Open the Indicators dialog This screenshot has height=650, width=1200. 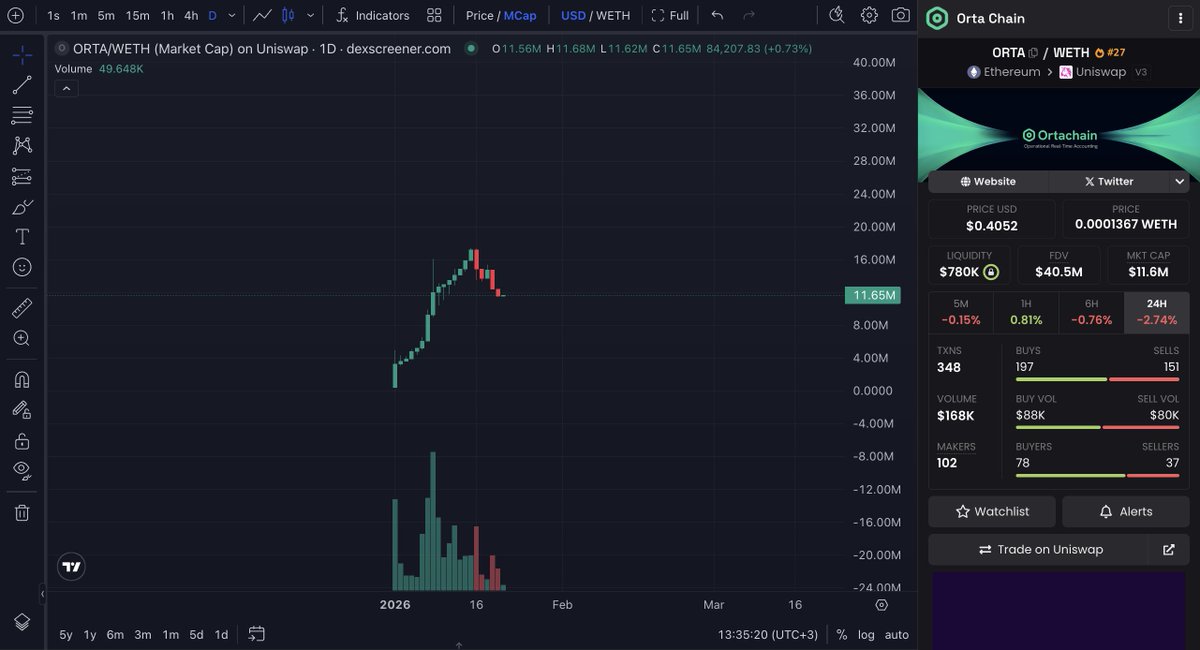372,15
